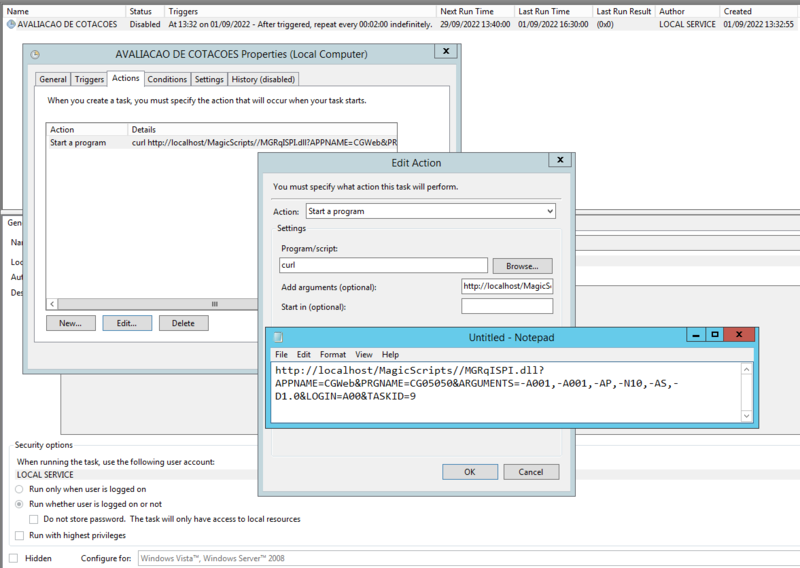800x568 pixels.
Task: Open Notepad View menu
Action: [x=364, y=354]
